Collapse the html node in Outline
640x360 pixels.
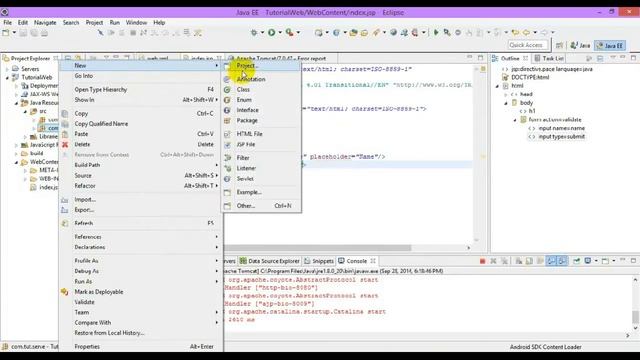[x=497, y=86]
